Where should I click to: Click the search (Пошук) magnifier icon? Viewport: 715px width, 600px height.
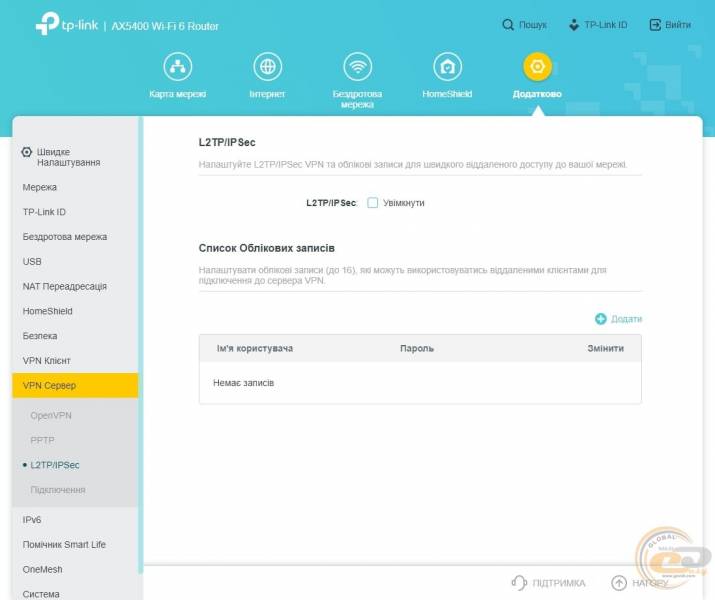509,25
